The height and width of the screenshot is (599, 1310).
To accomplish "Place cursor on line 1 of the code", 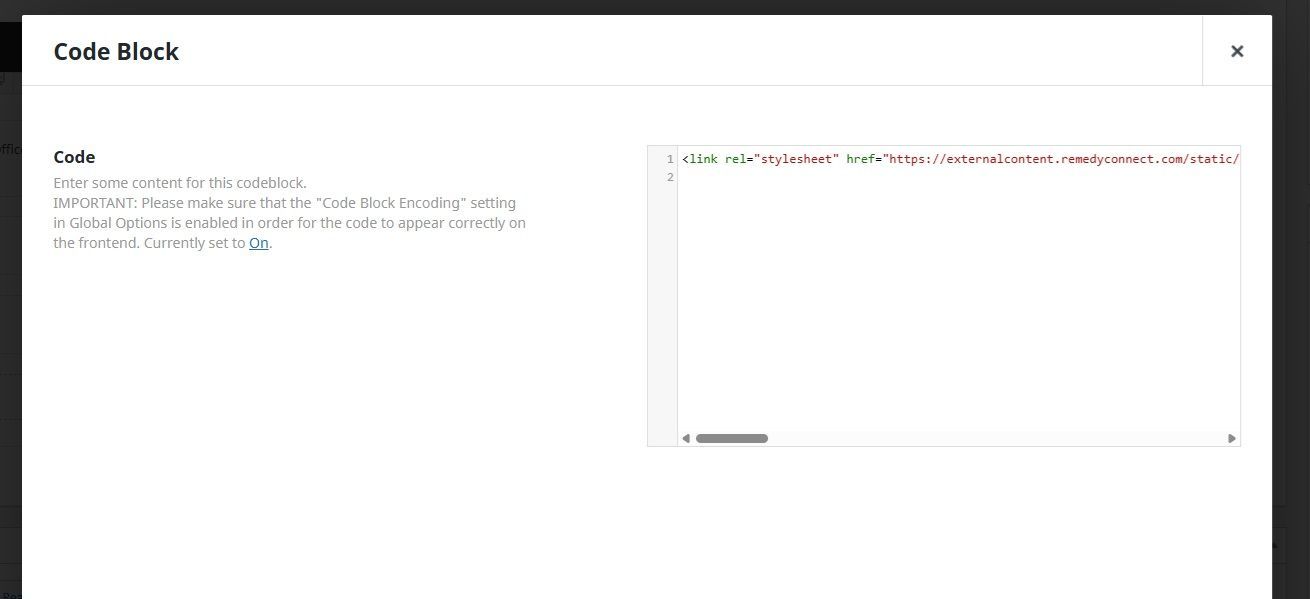I will pos(900,158).
